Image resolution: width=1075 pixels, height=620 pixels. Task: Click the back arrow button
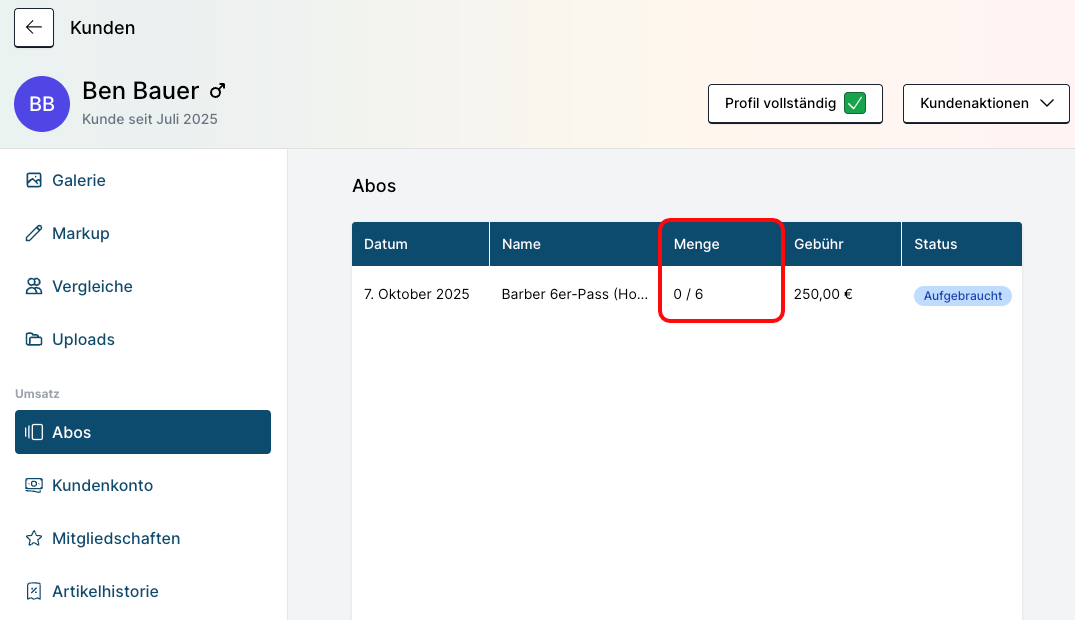coord(34,28)
